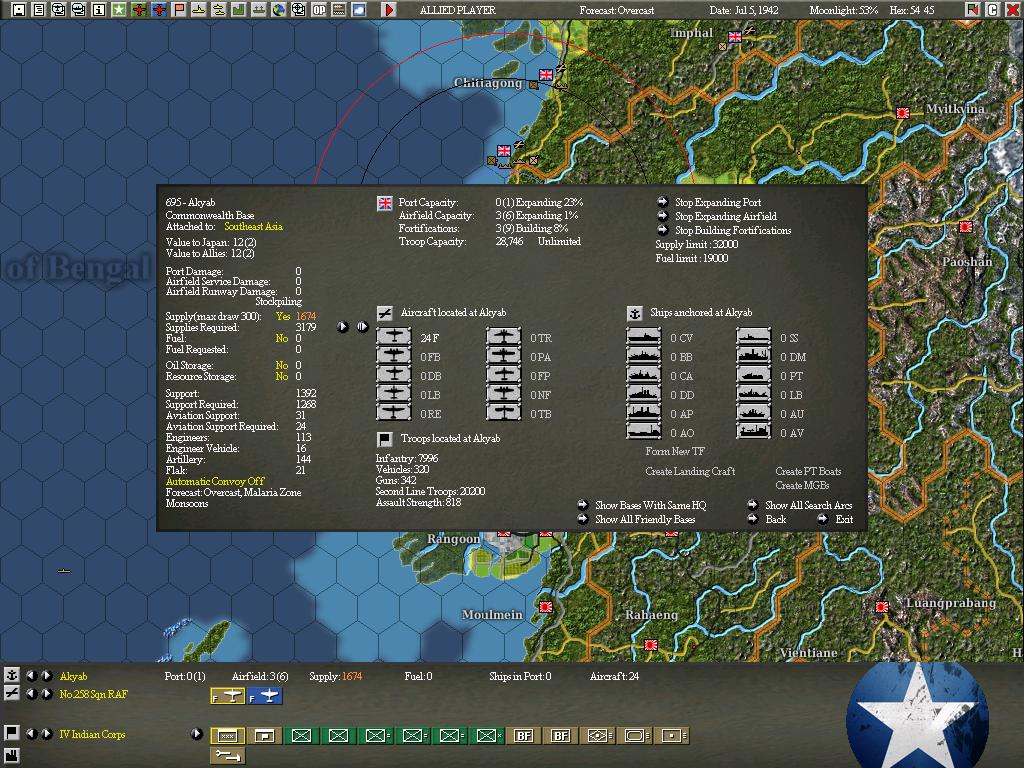
Task: Click the info 'i' icon in top toolbar
Action: click(99, 10)
